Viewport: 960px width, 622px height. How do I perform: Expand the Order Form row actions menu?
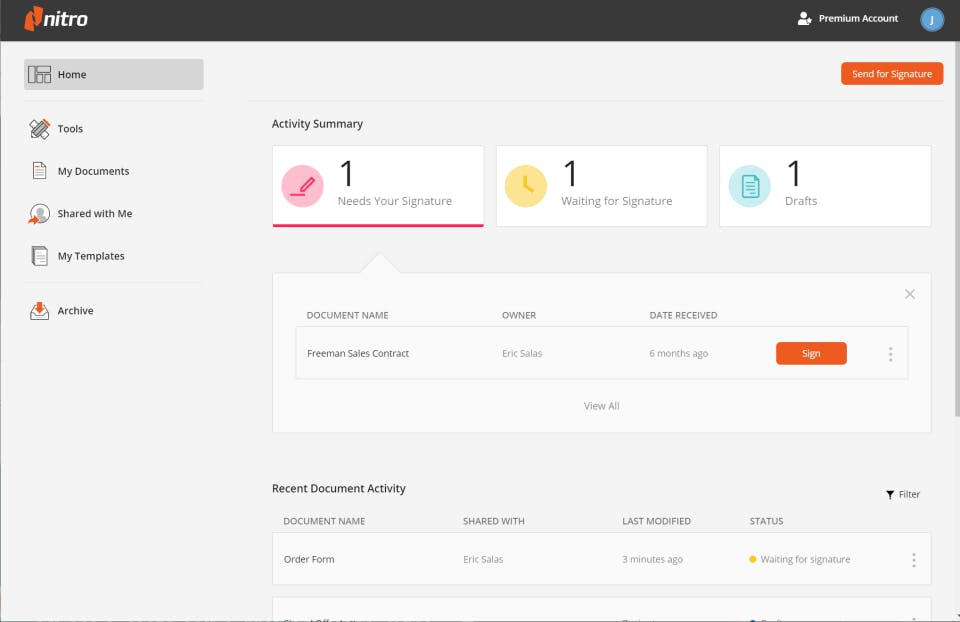[913, 559]
